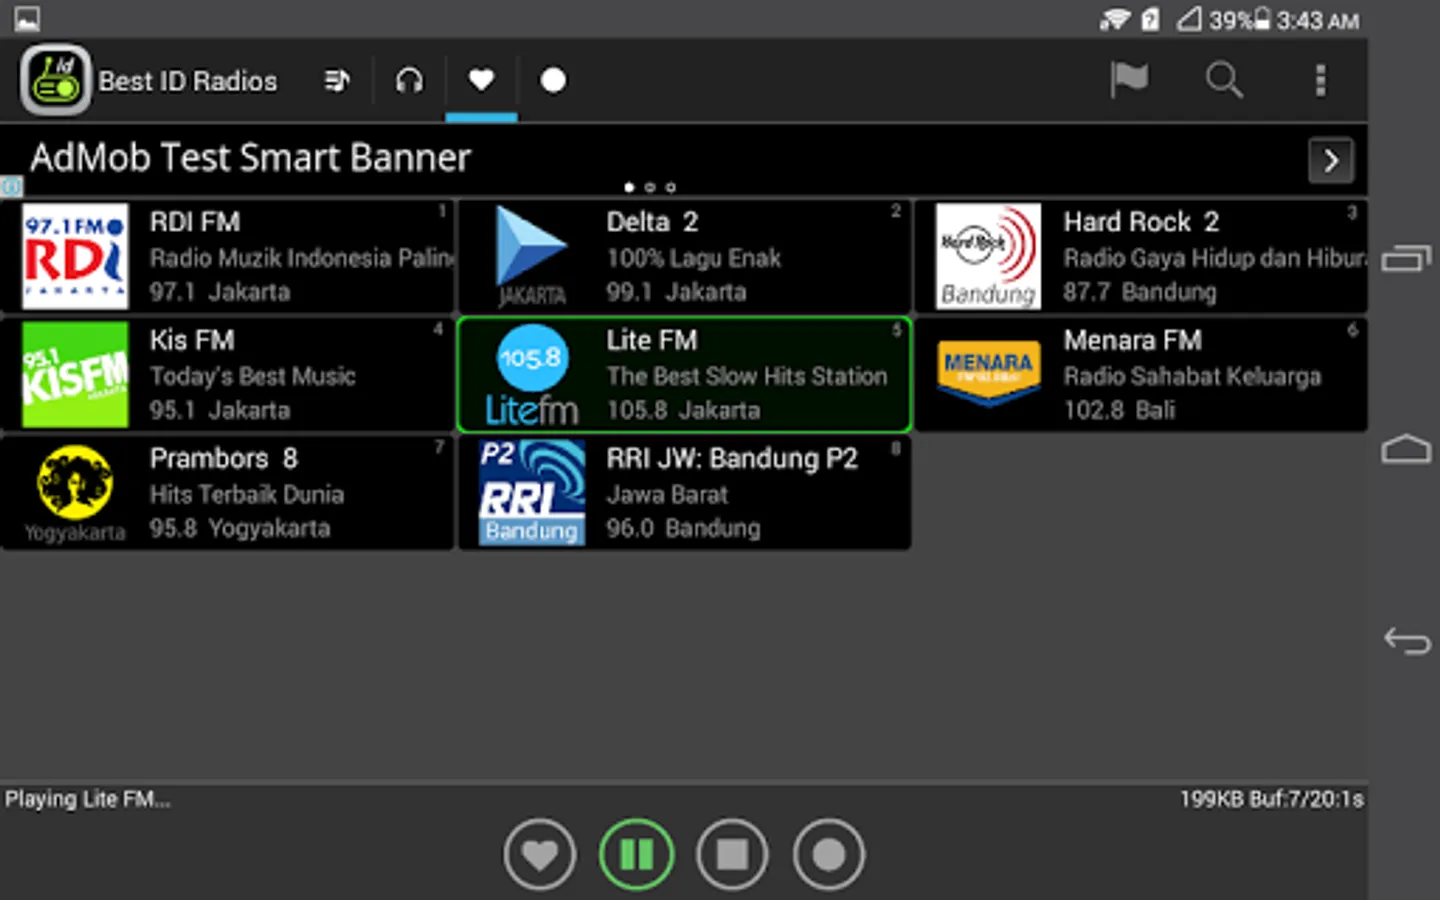This screenshot has height=900, width=1440.
Task: Open the ad info badge on banner
Action: pyautogui.click(x=11, y=186)
